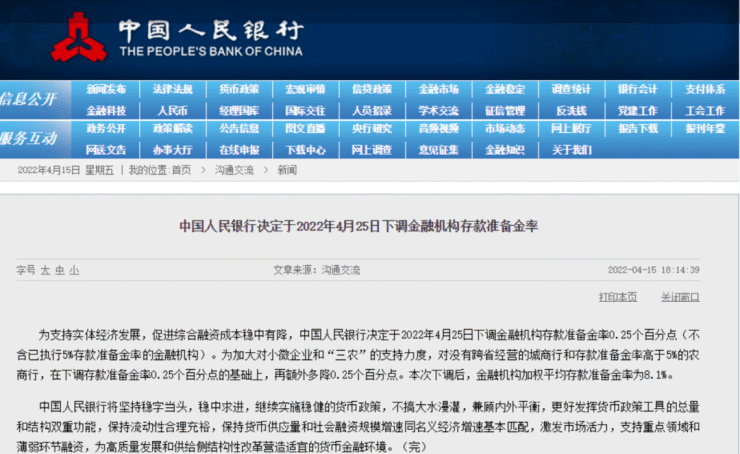
Task: Choose 办事大厅 in bottom nav row
Action: (x=173, y=150)
